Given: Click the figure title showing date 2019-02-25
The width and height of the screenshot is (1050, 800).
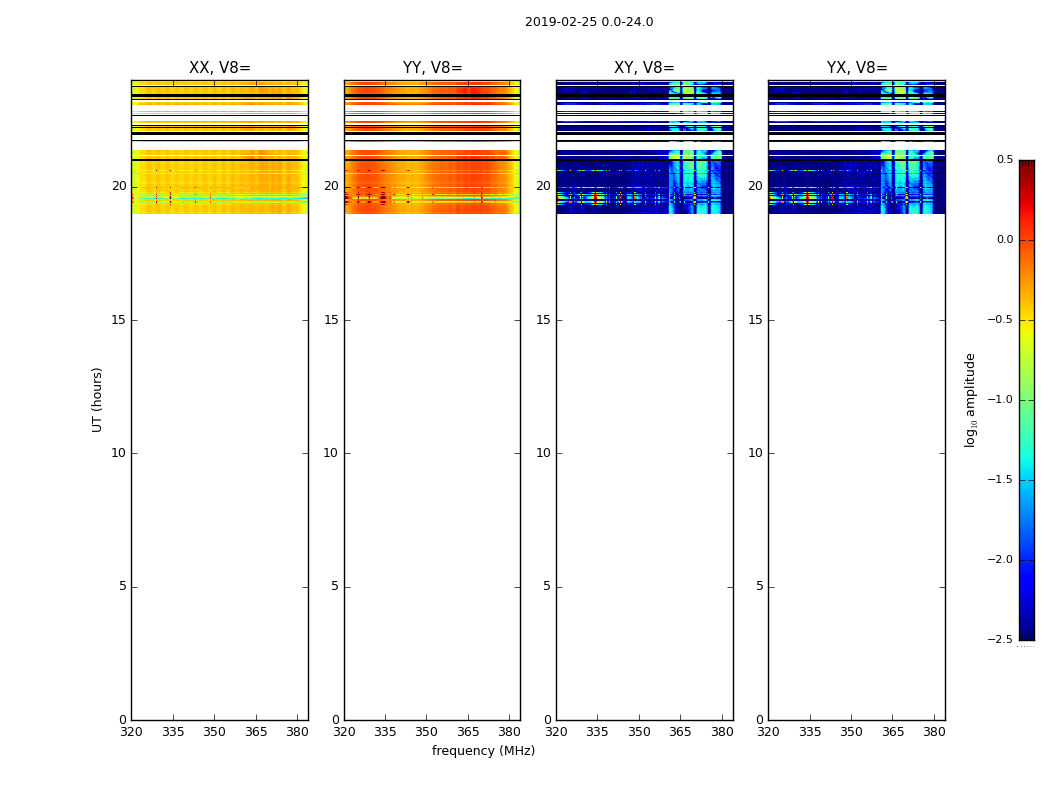Looking at the screenshot, I should tap(588, 22).
